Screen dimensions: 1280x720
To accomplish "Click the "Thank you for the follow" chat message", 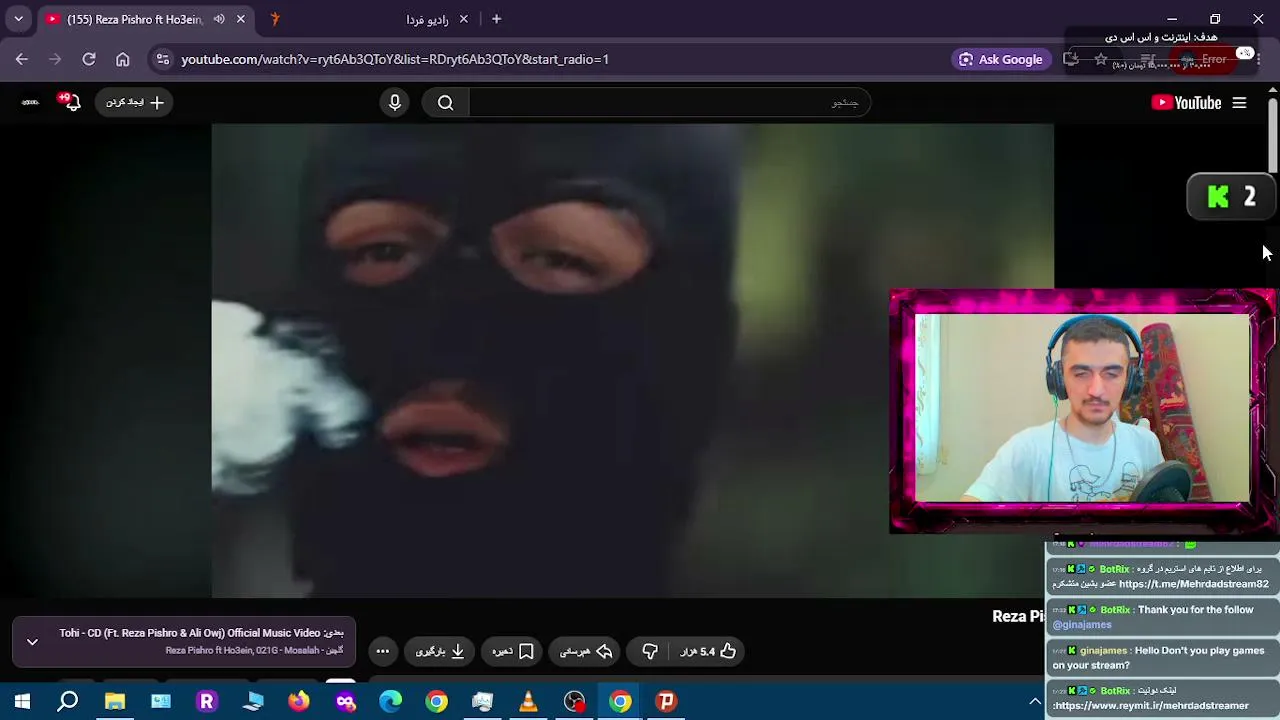I will 1160,617.
